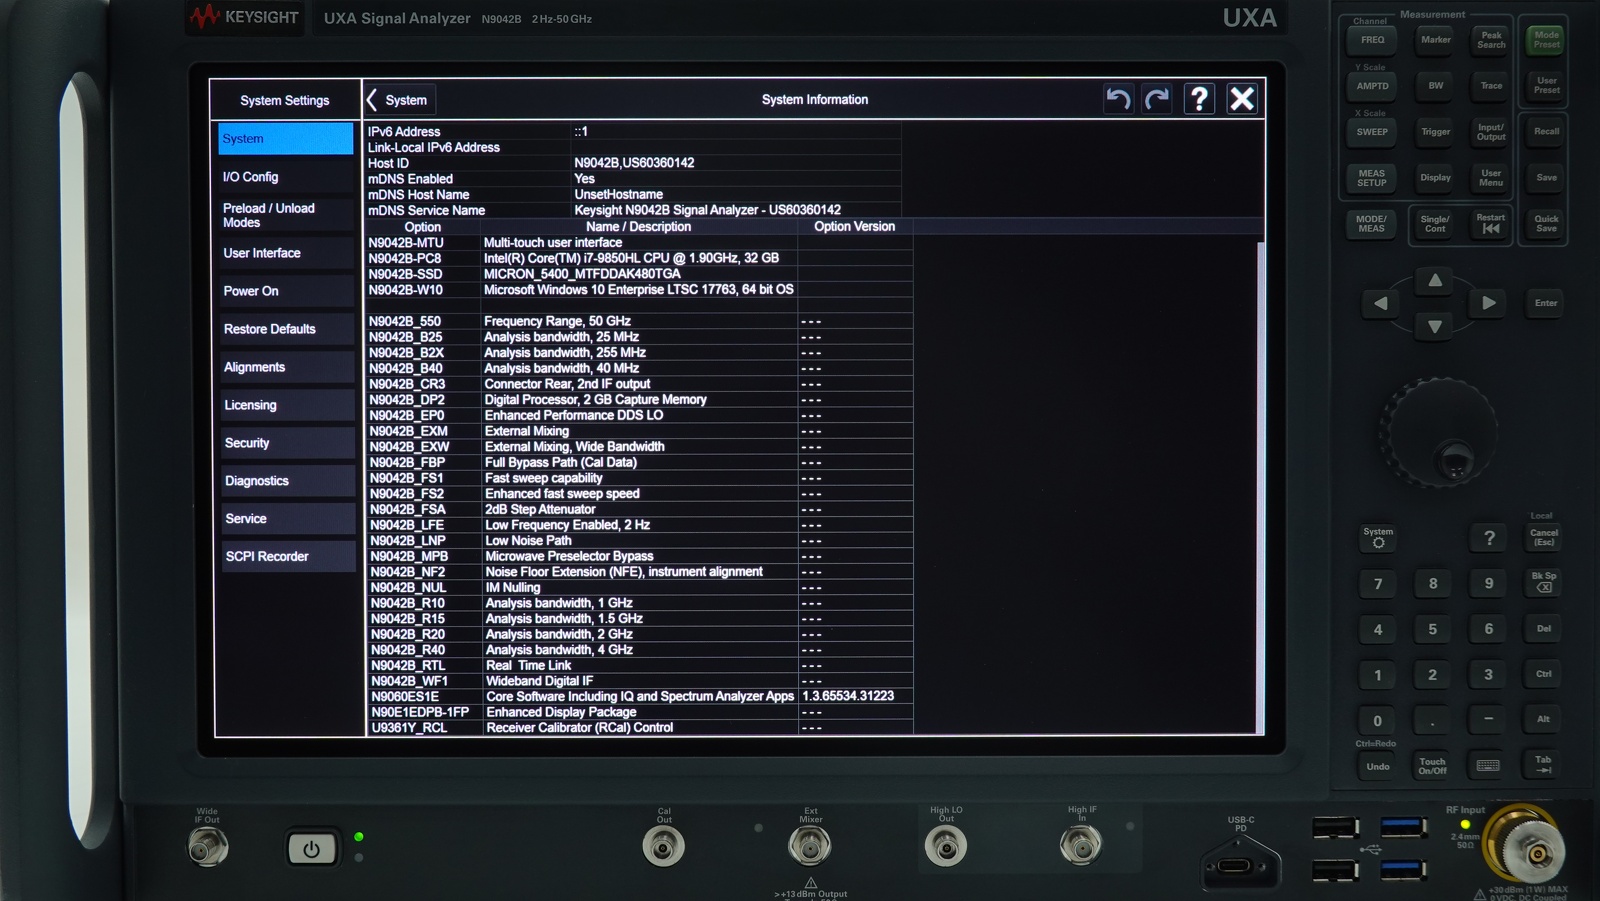Hit the FREQ hardware key

[x=1372, y=40]
